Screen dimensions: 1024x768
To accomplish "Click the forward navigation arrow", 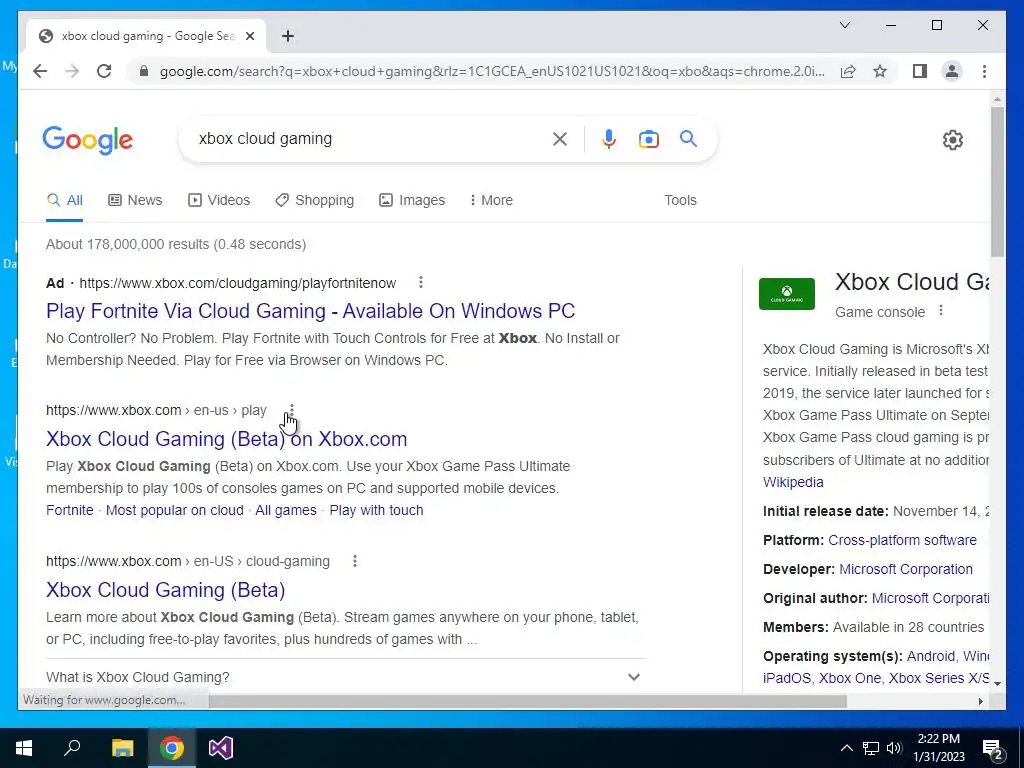I will (72, 71).
